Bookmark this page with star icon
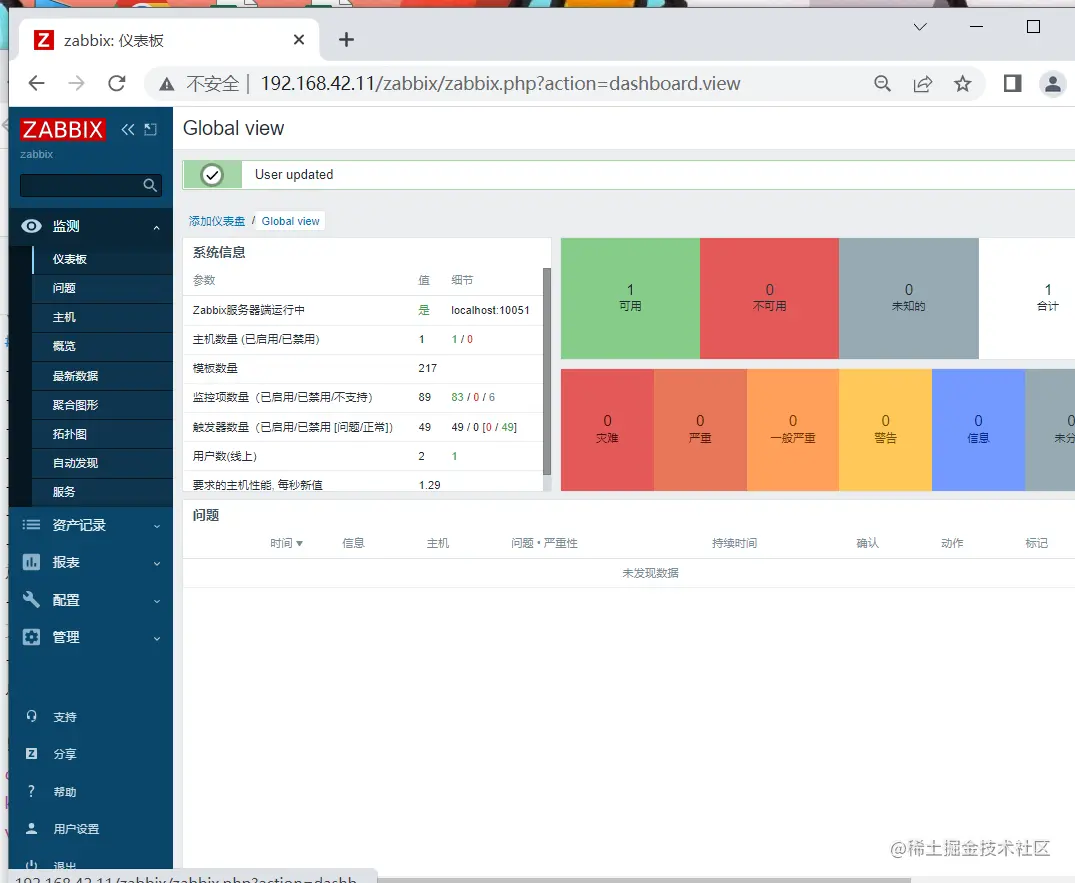 tap(963, 84)
